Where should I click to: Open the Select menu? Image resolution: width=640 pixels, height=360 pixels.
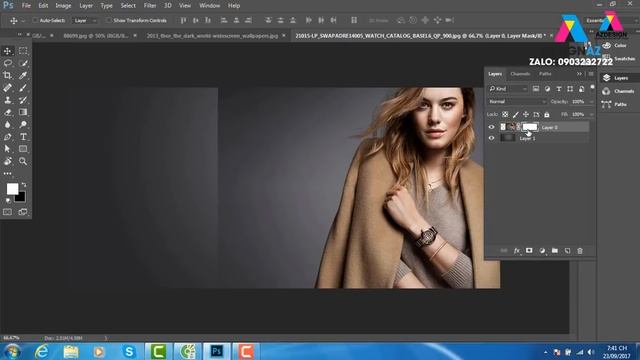(128, 6)
